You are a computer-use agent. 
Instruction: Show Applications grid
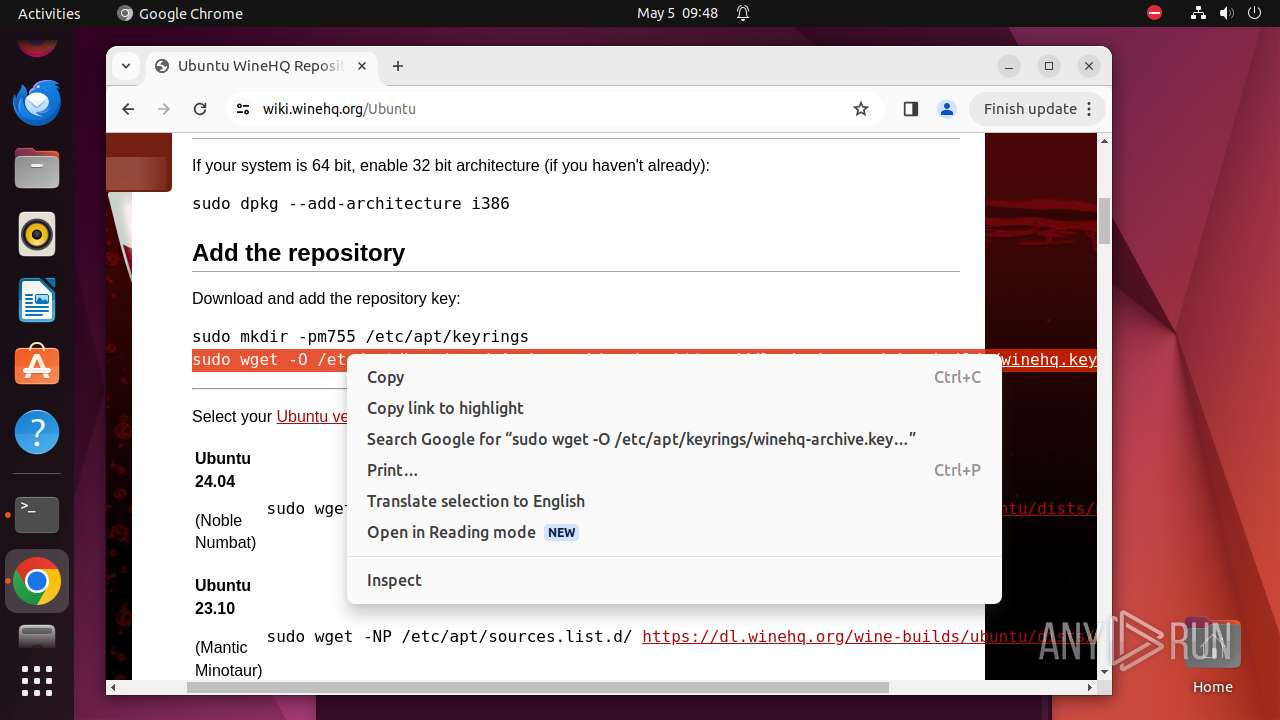coord(37,681)
